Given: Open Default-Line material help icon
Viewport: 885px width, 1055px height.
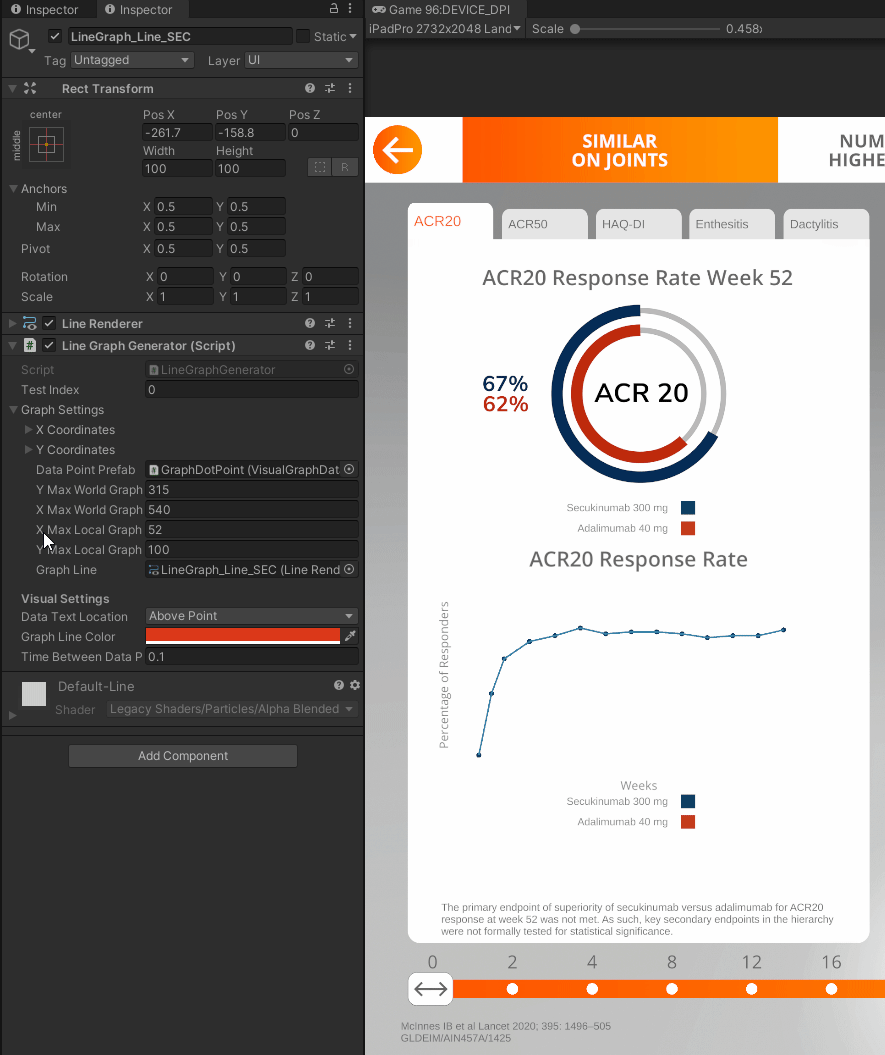Looking at the screenshot, I should pyautogui.click(x=339, y=685).
